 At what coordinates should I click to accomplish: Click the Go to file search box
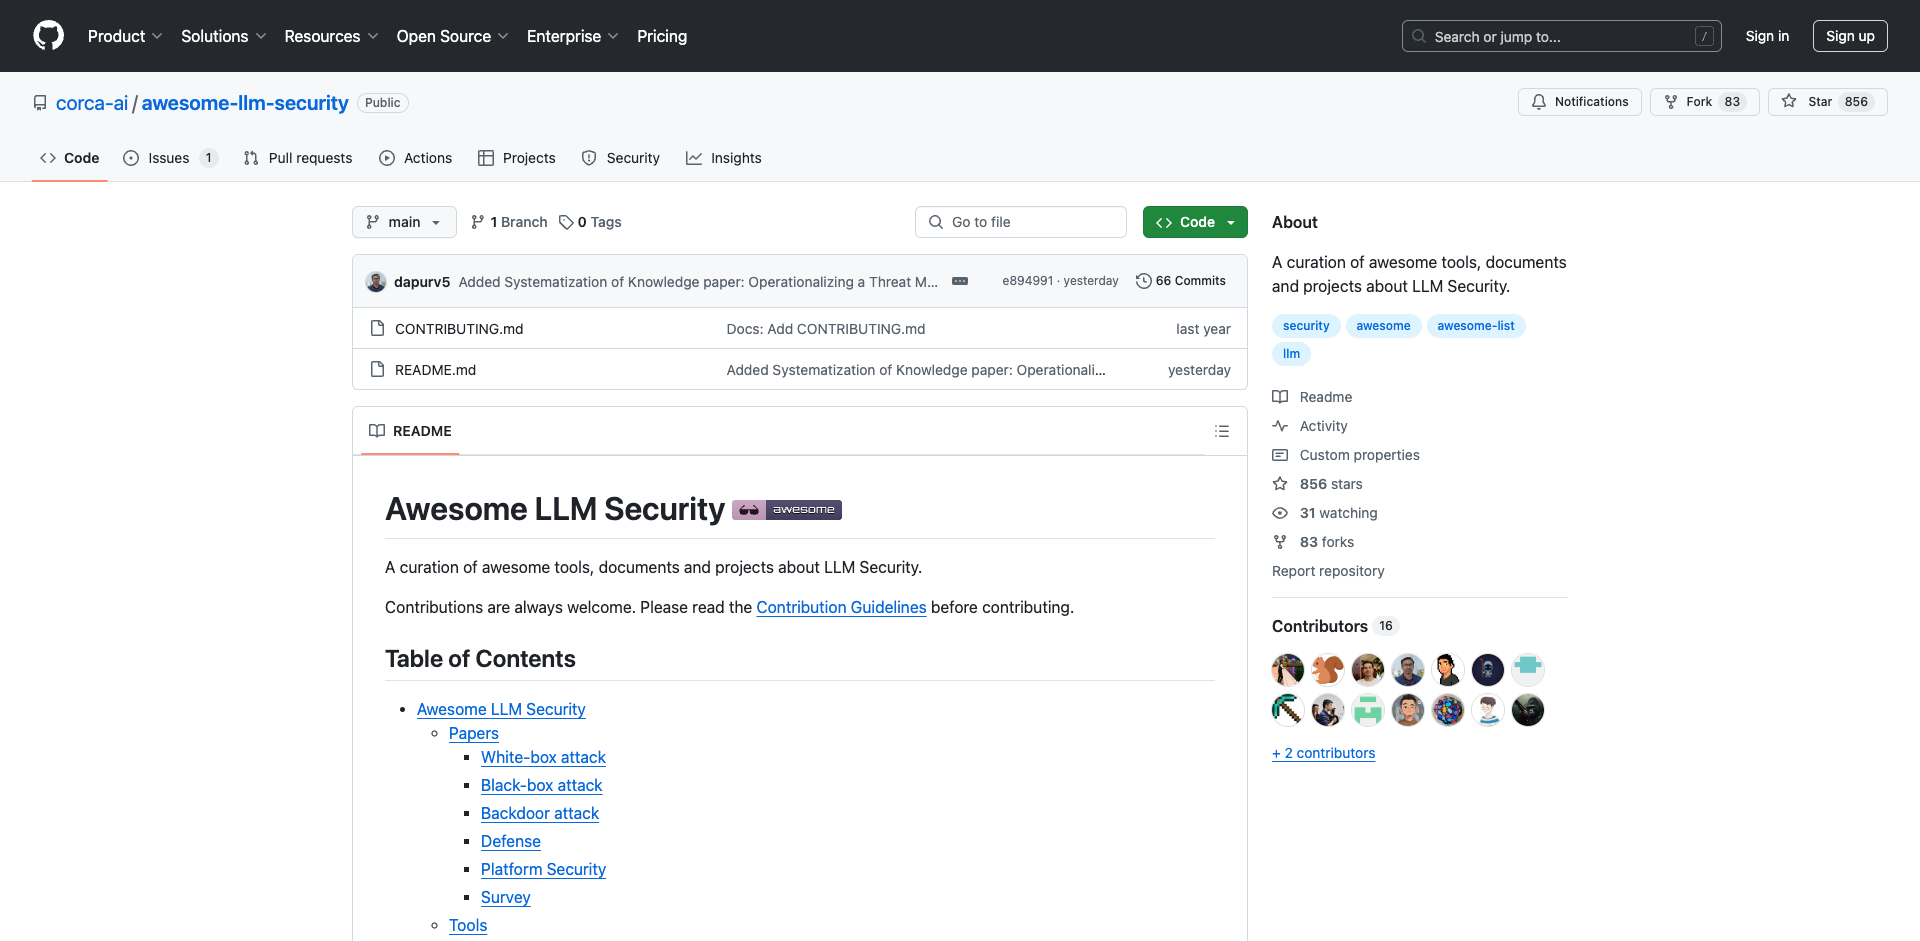pyautogui.click(x=1021, y=222)
